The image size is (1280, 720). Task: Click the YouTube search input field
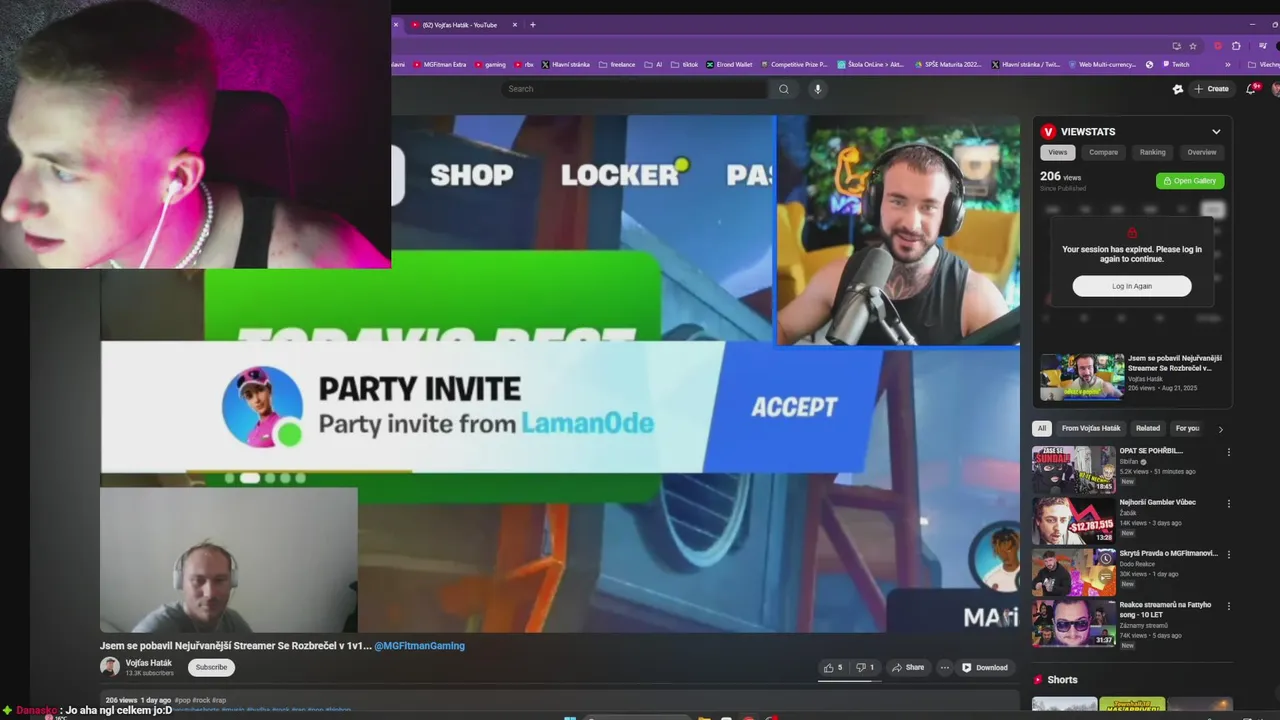point(635,89)
